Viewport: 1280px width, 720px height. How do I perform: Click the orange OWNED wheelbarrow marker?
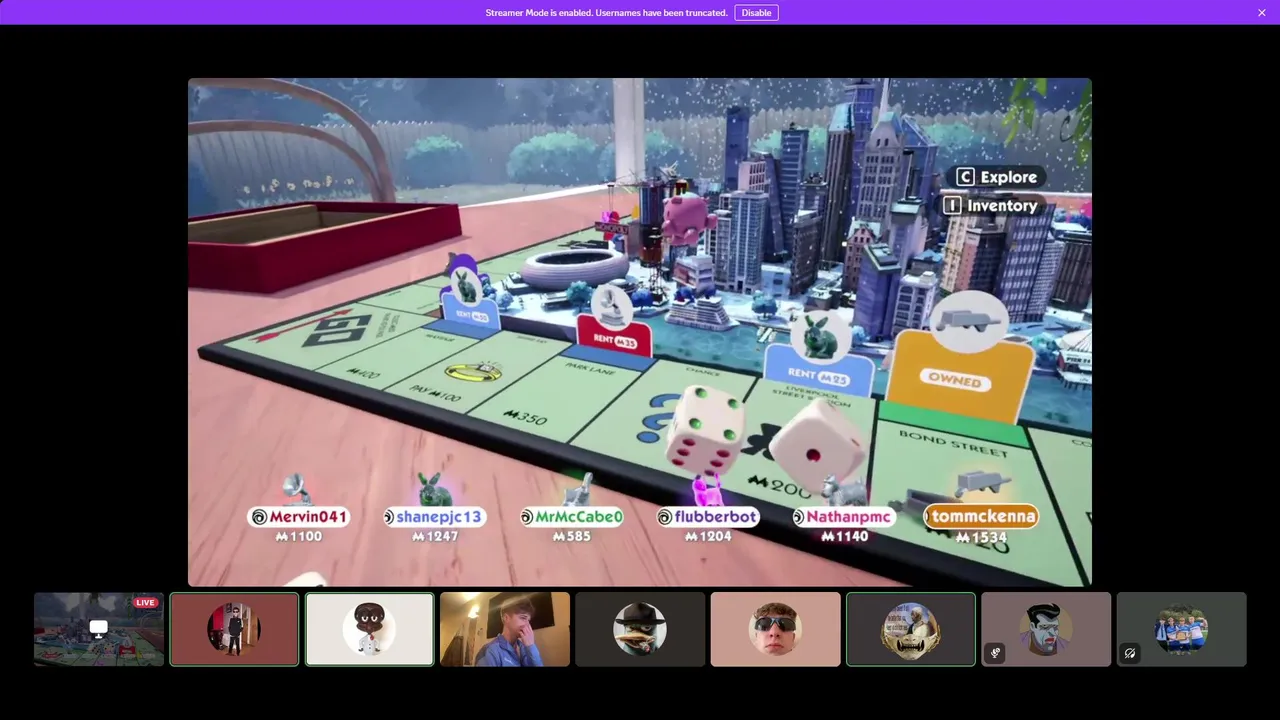click(962, 358)
